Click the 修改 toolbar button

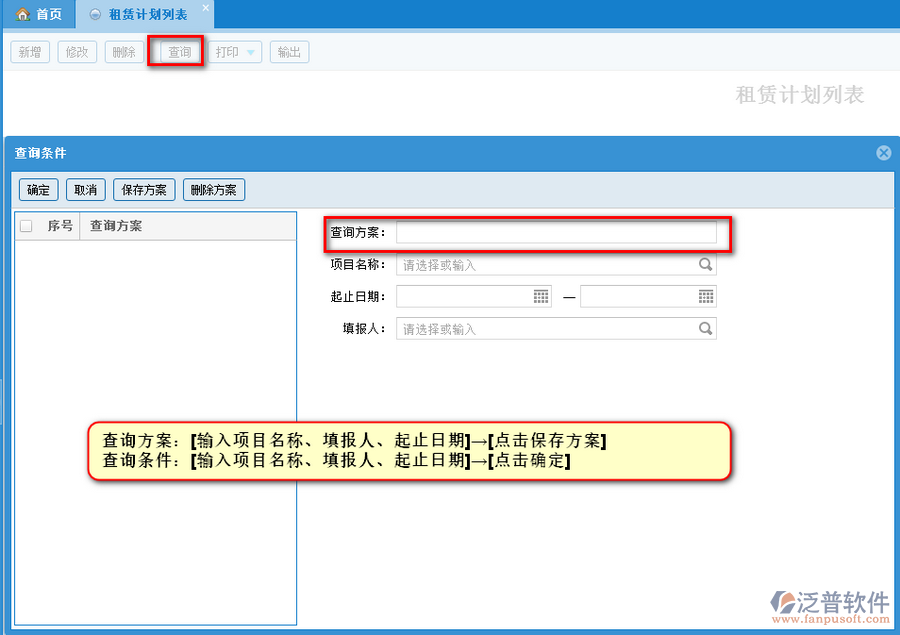point(77,52)
